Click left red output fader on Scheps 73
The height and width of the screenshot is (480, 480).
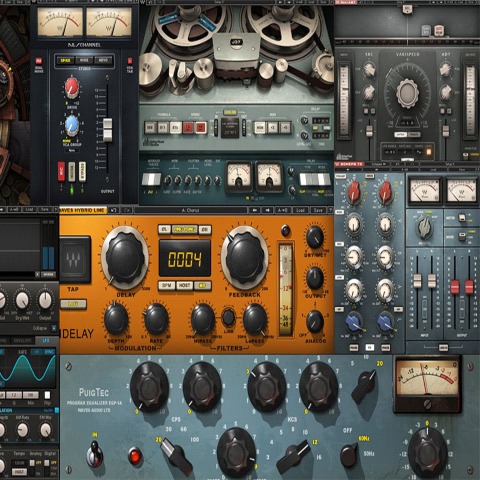pyautogui.click(x=455, y=287)
